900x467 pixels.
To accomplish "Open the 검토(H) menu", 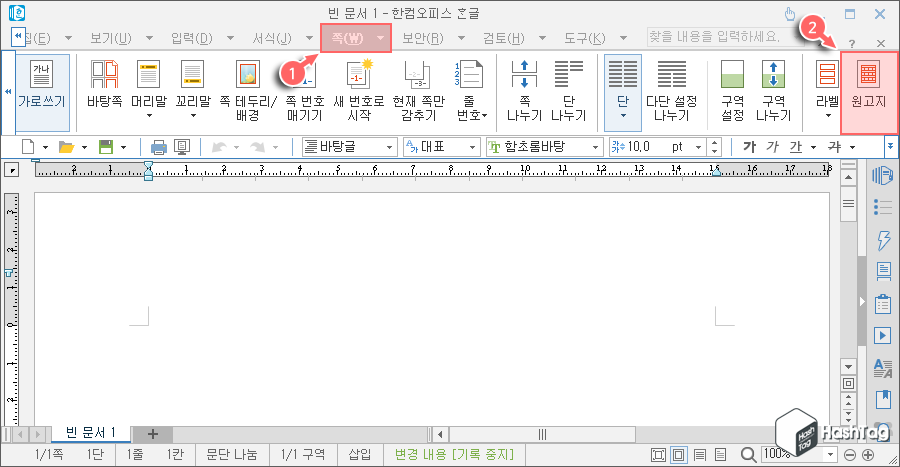I will (503, 38).
